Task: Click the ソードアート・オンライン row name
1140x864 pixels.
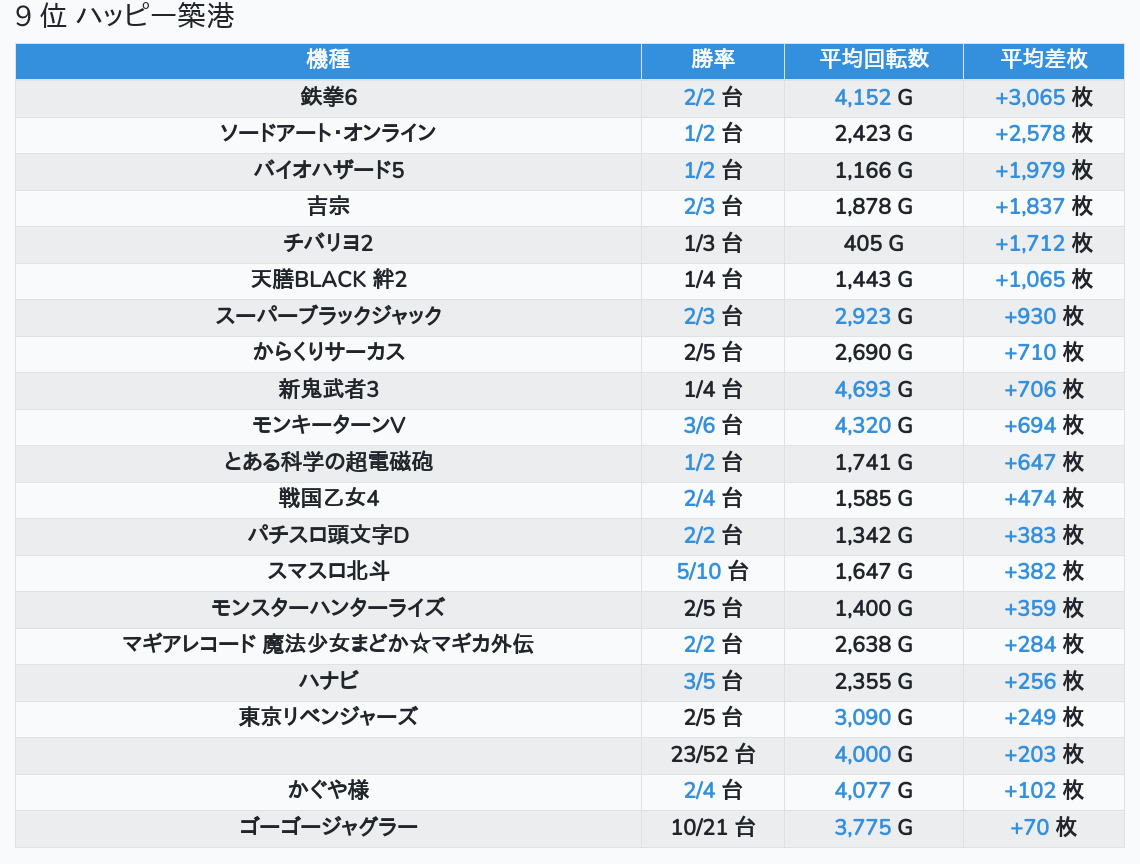Action: 328,133
